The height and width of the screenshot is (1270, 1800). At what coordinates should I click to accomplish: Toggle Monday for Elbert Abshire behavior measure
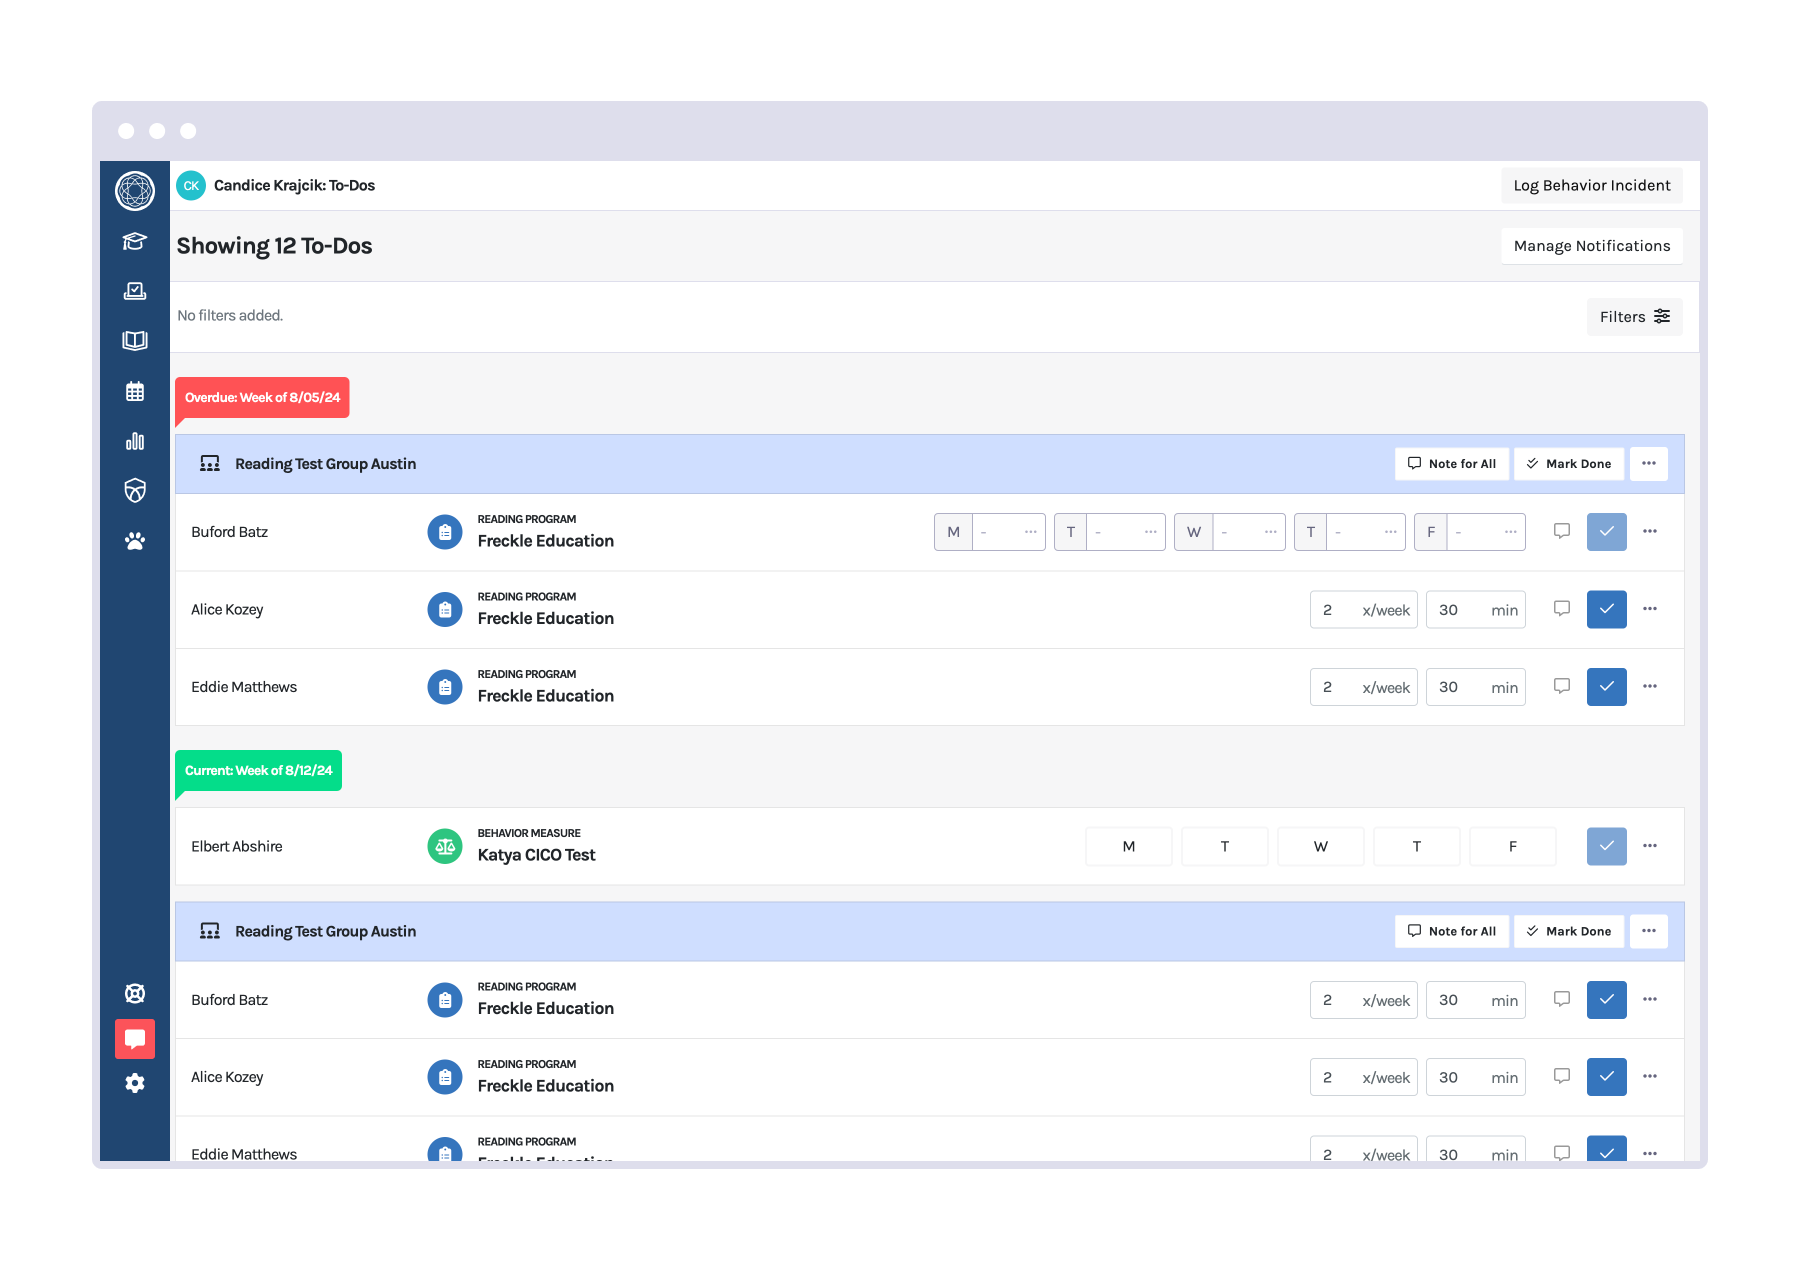[1129, 846]
